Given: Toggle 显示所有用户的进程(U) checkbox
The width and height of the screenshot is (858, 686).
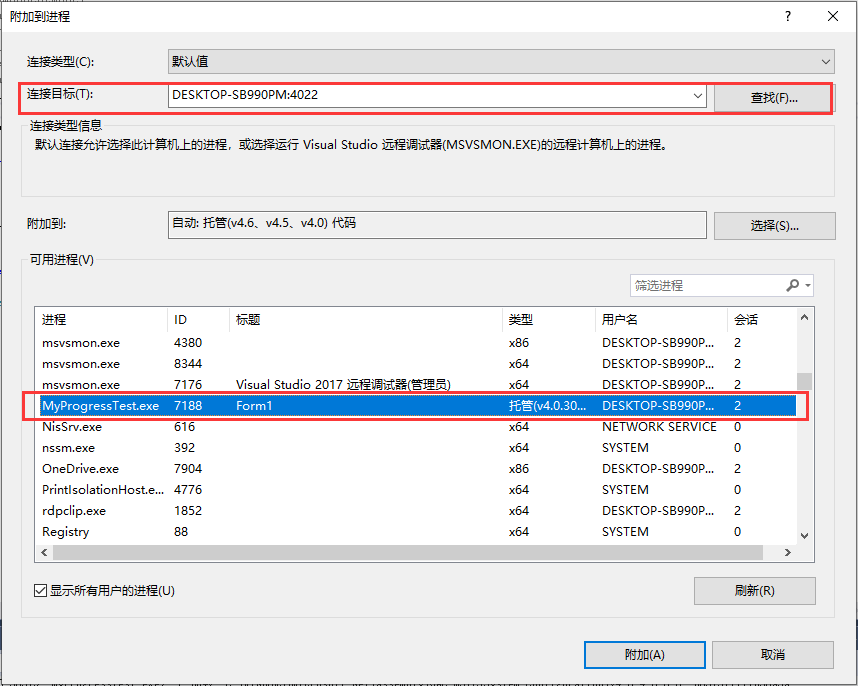Looking at the screenshot, I should [40, 591].
